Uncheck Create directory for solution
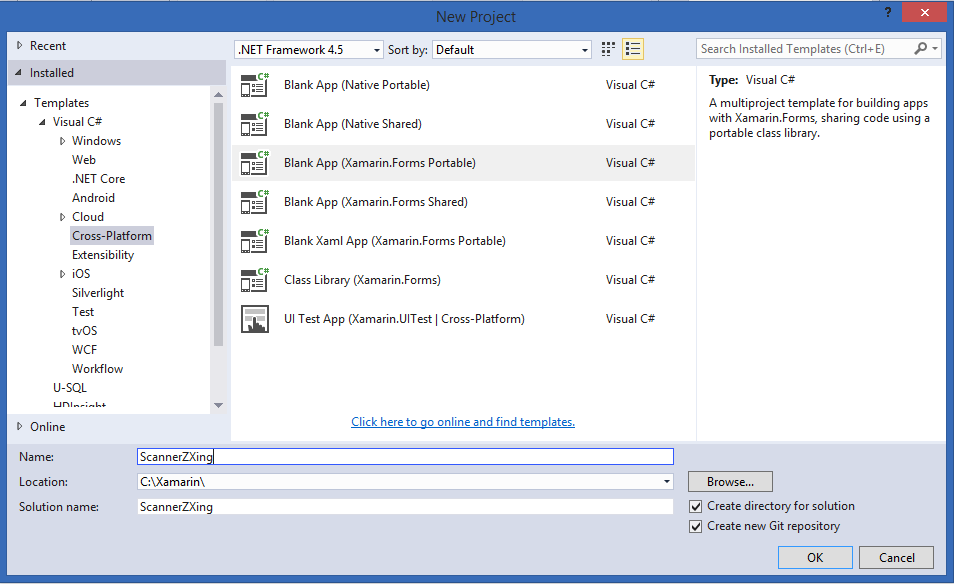 coord(695,506)
